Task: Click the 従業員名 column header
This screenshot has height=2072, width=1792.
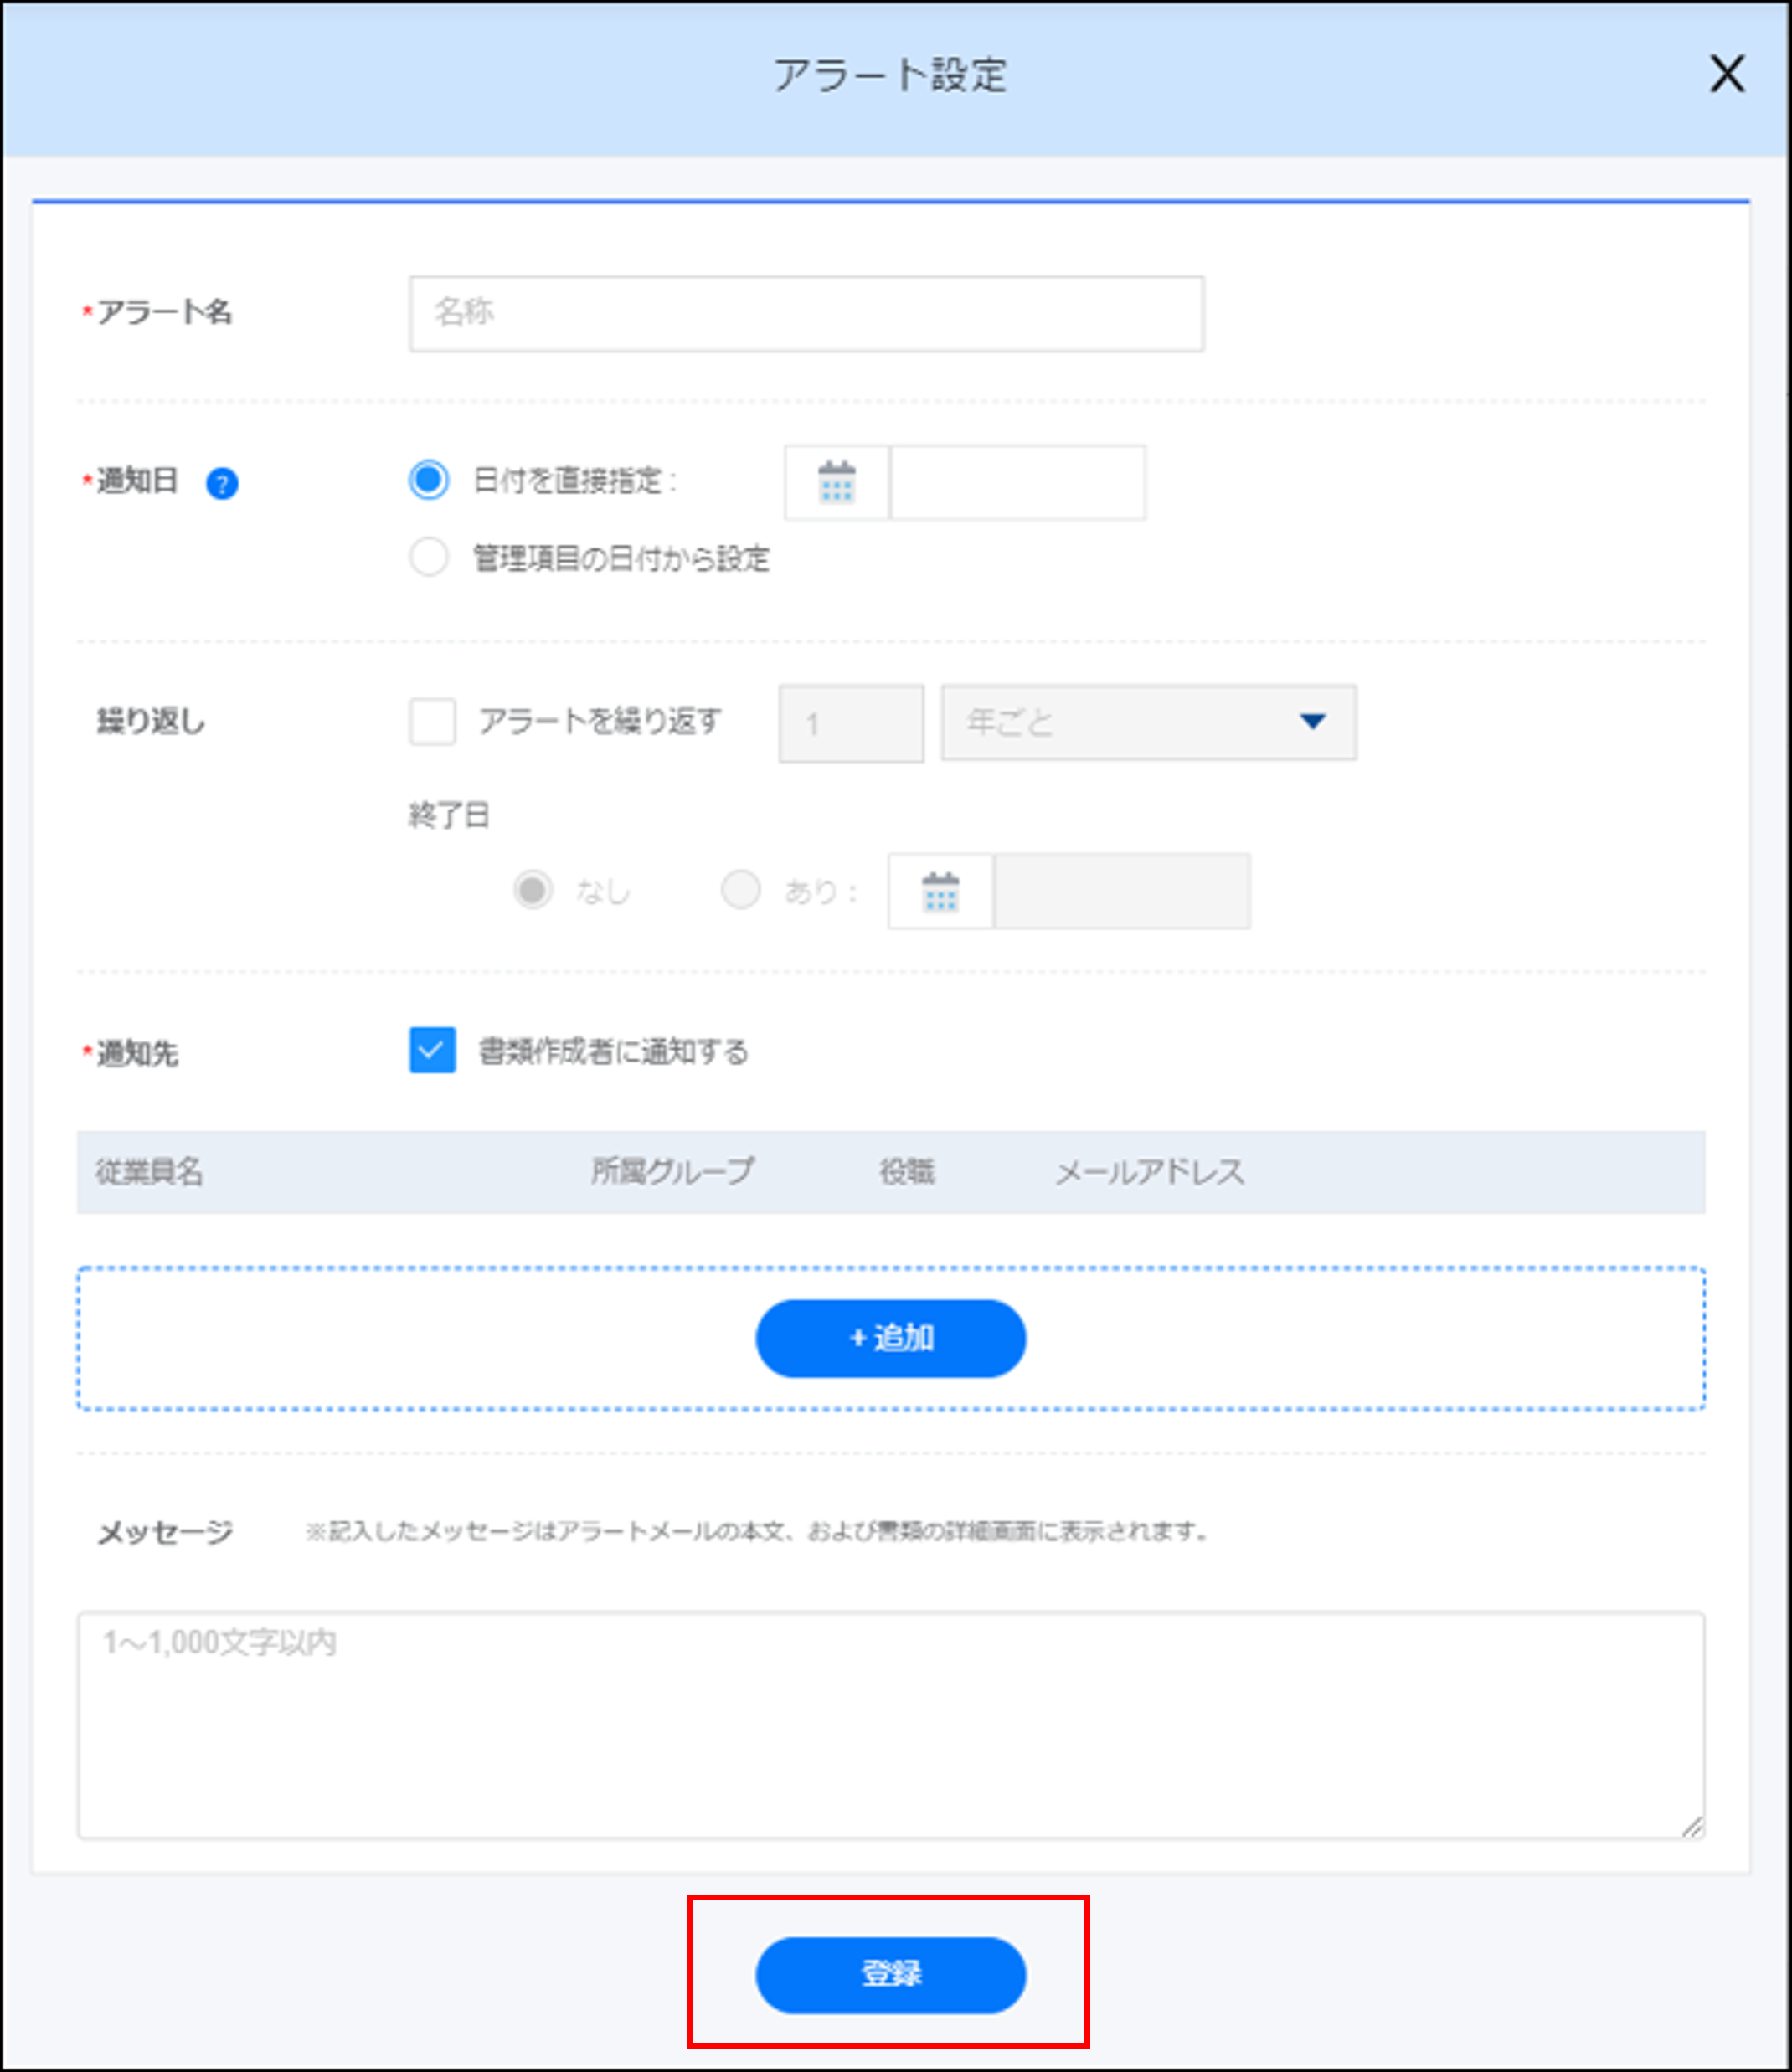Action: (149, 1171)
